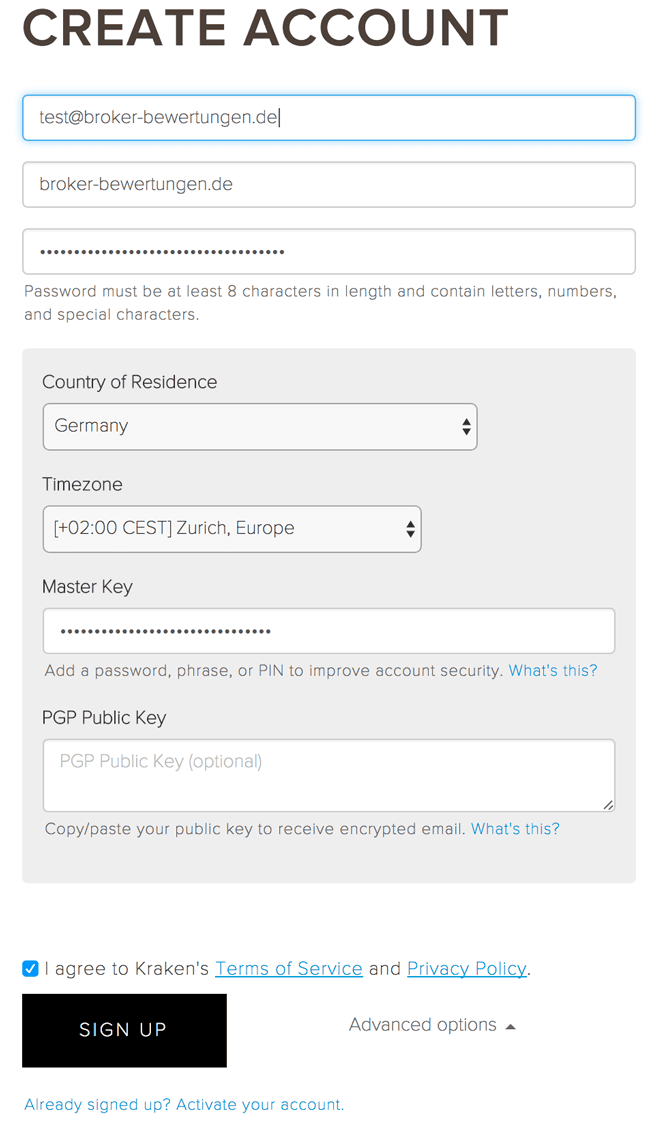Image resolution: width=650 pixels, height=1132 pixels.
Task: Click the Germany dropdown arrow icon
Action: (467, 427)
